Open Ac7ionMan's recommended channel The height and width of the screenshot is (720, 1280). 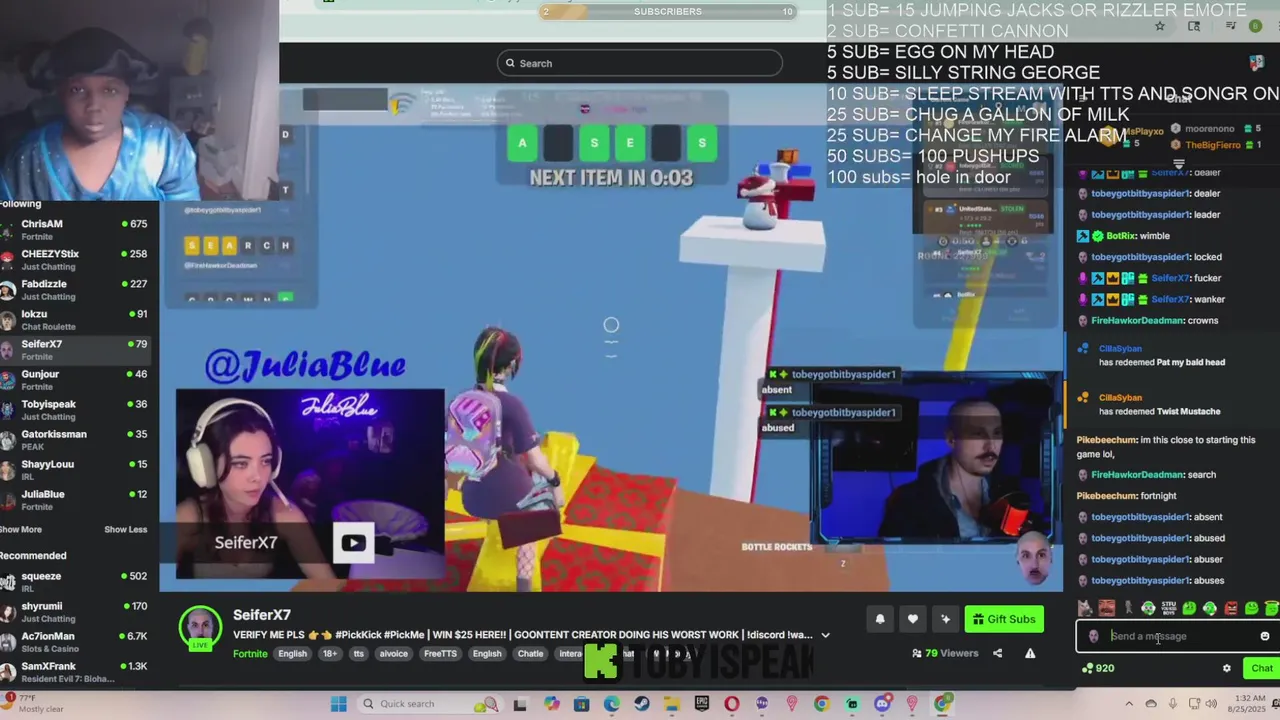(75, 642)
